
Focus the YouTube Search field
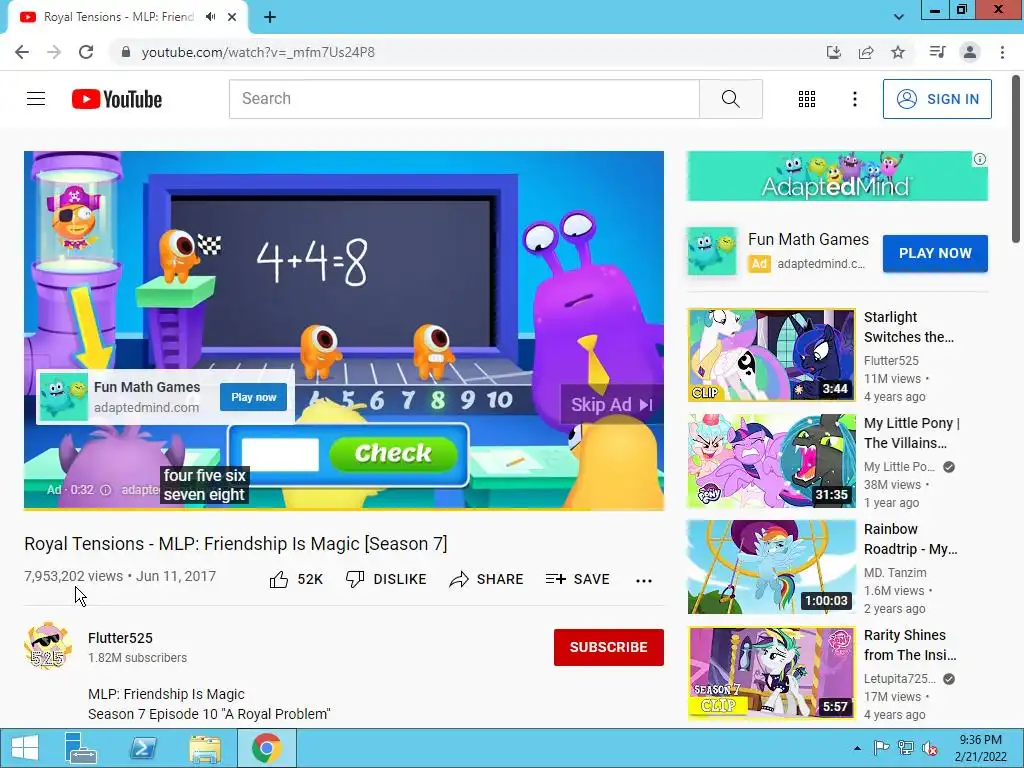tap(464, 99)
